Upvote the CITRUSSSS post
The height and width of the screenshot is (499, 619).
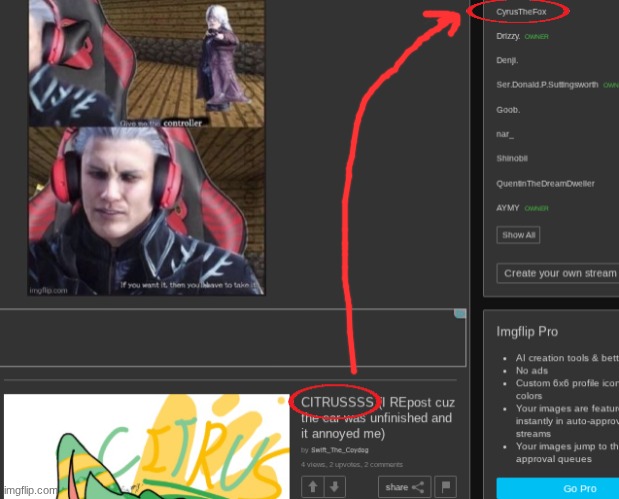pyautogui.click(x=313, y=487)
